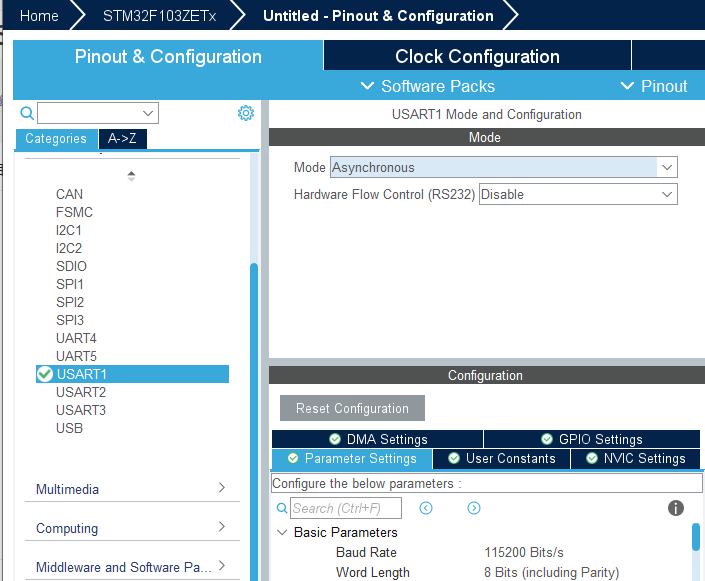Click the up/down collapse handle above CAN

(x=131, y=176)
